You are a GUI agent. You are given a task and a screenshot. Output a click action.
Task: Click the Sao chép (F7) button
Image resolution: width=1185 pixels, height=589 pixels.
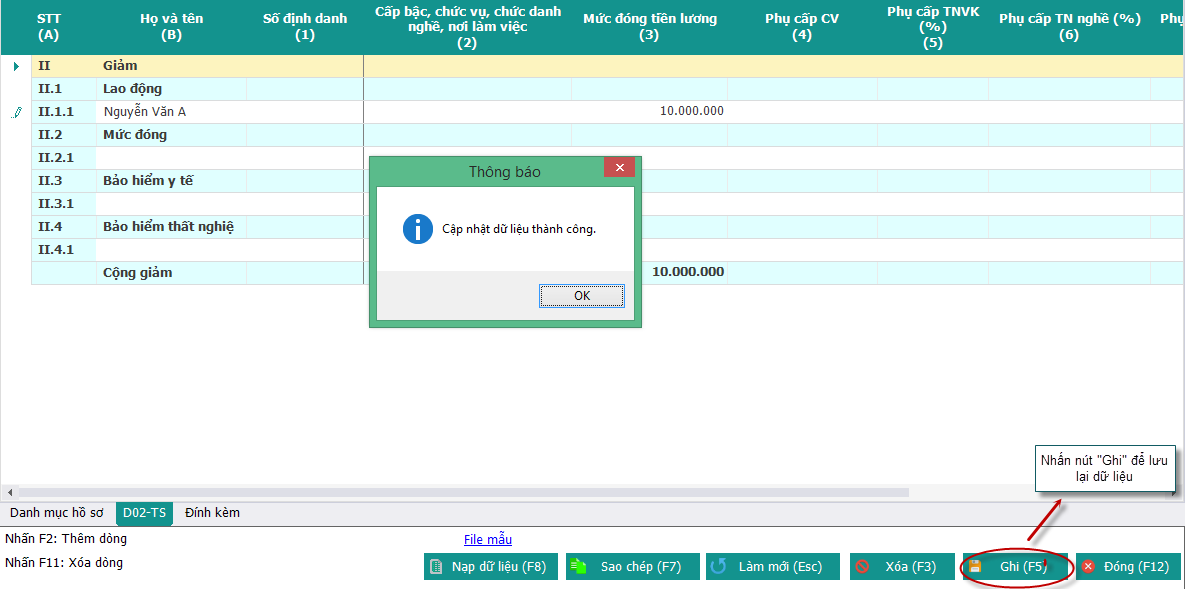633,566
